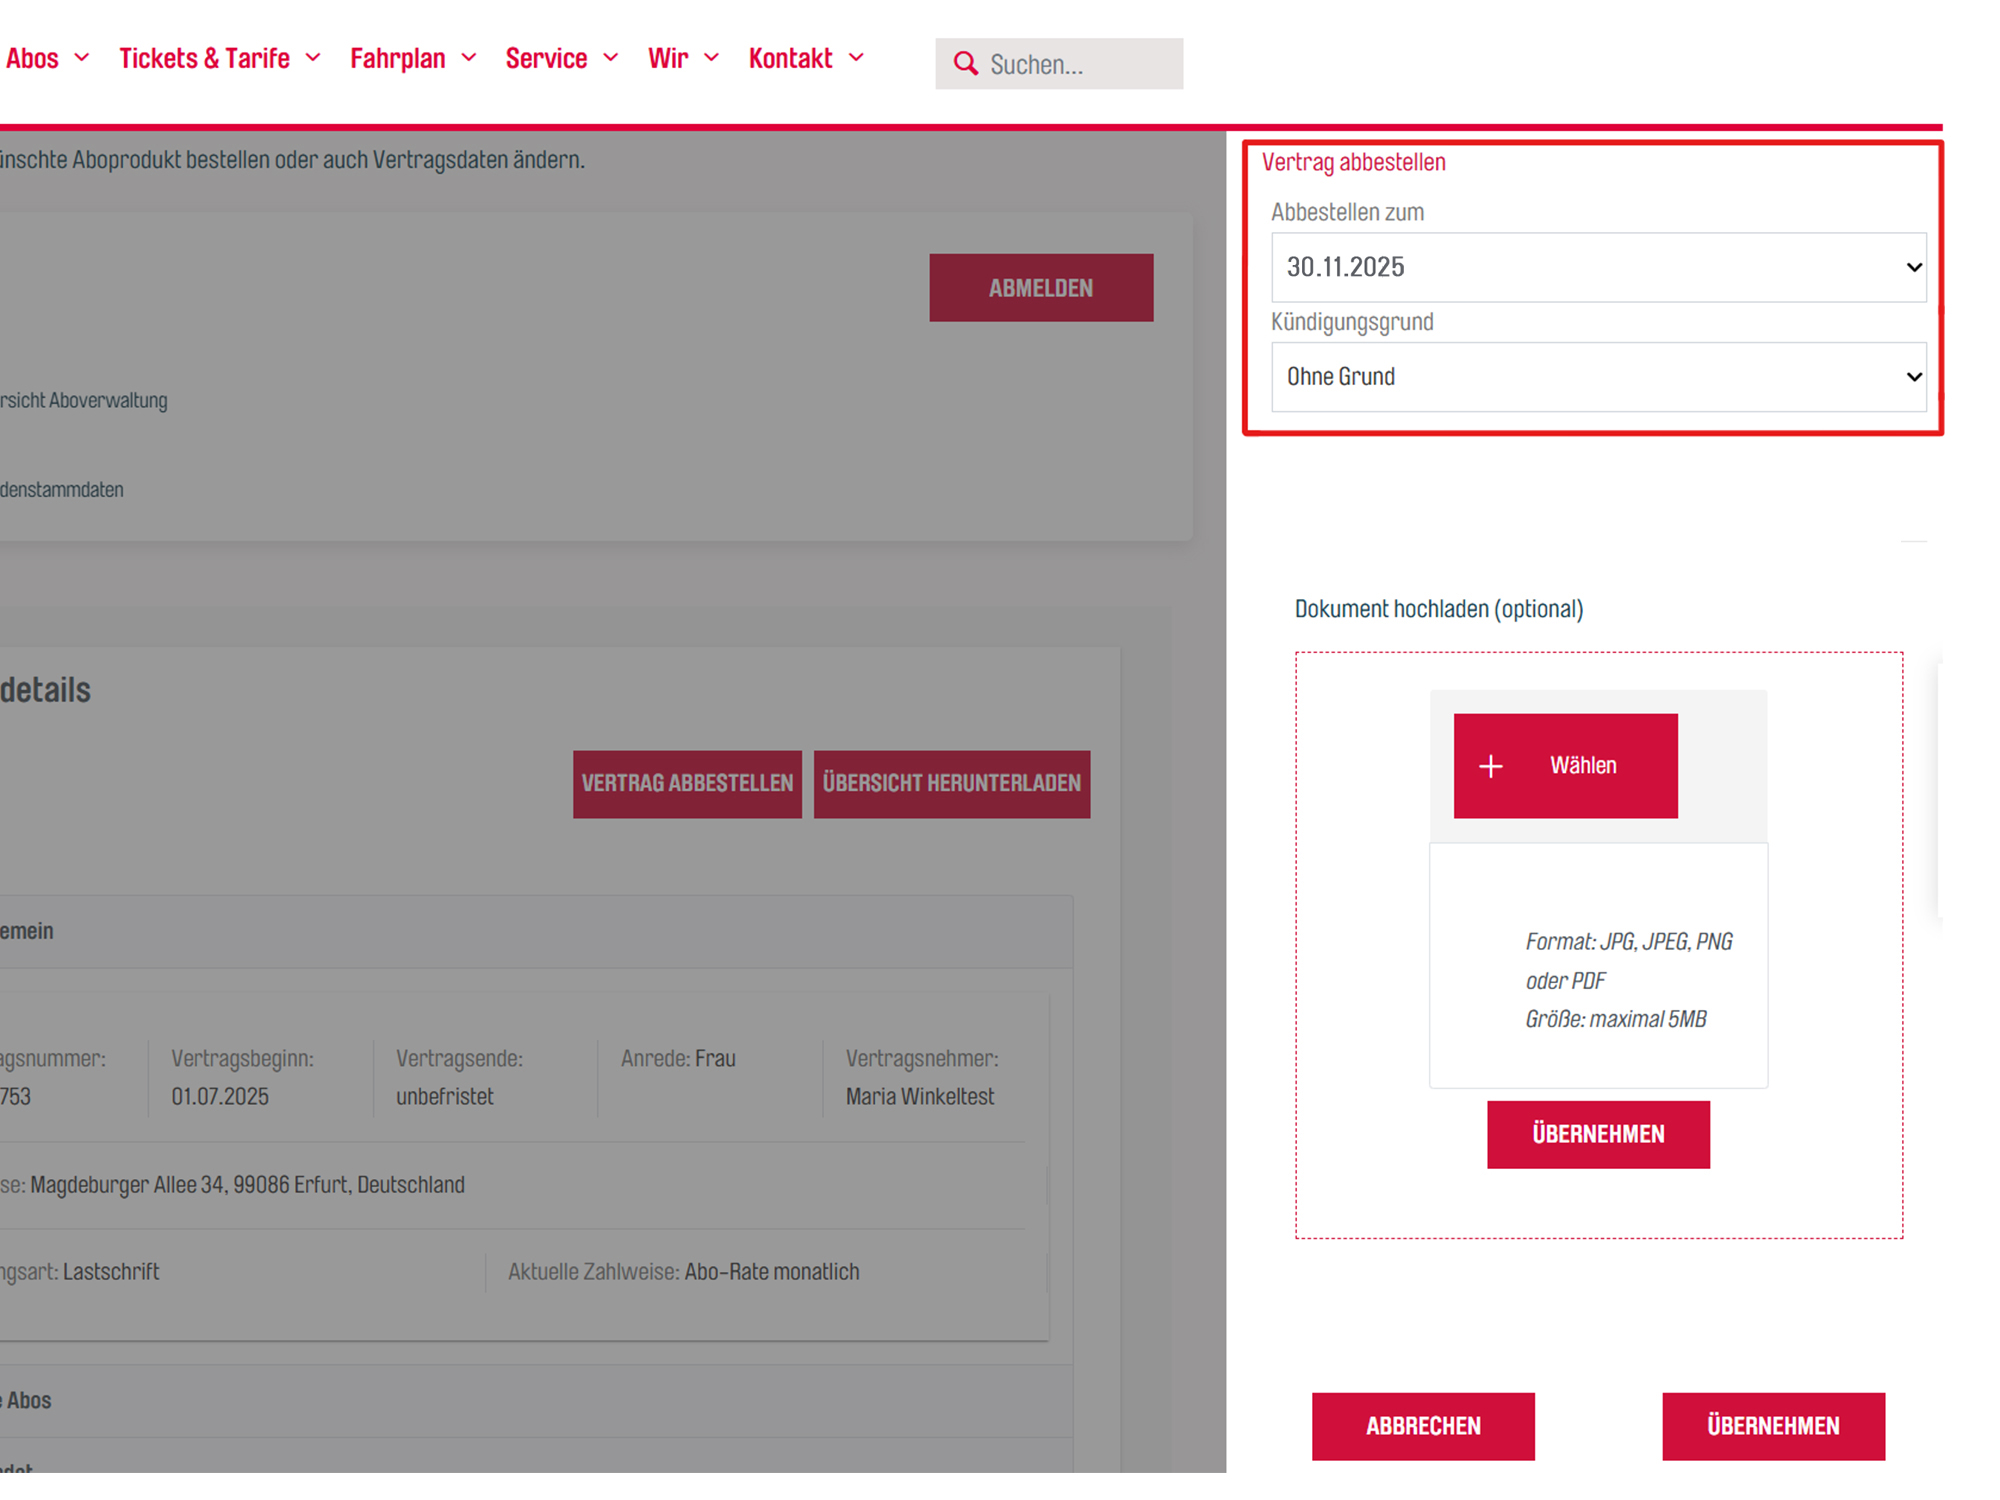Click VERTRAG ABBESTELLEN button
The width and height of the screenshot is (2000, 1500).
pos(687,784)
